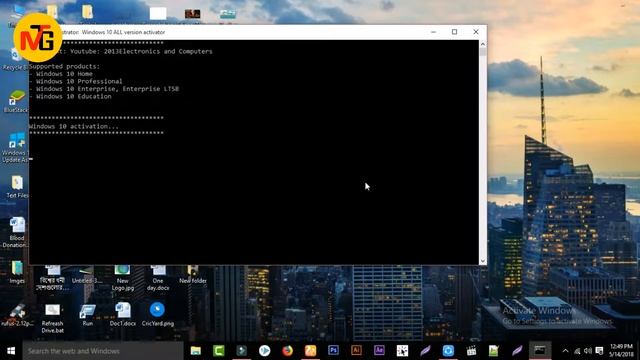Close the Windows 10 activator window
The image size is (640, 360).
pos(476,32)
